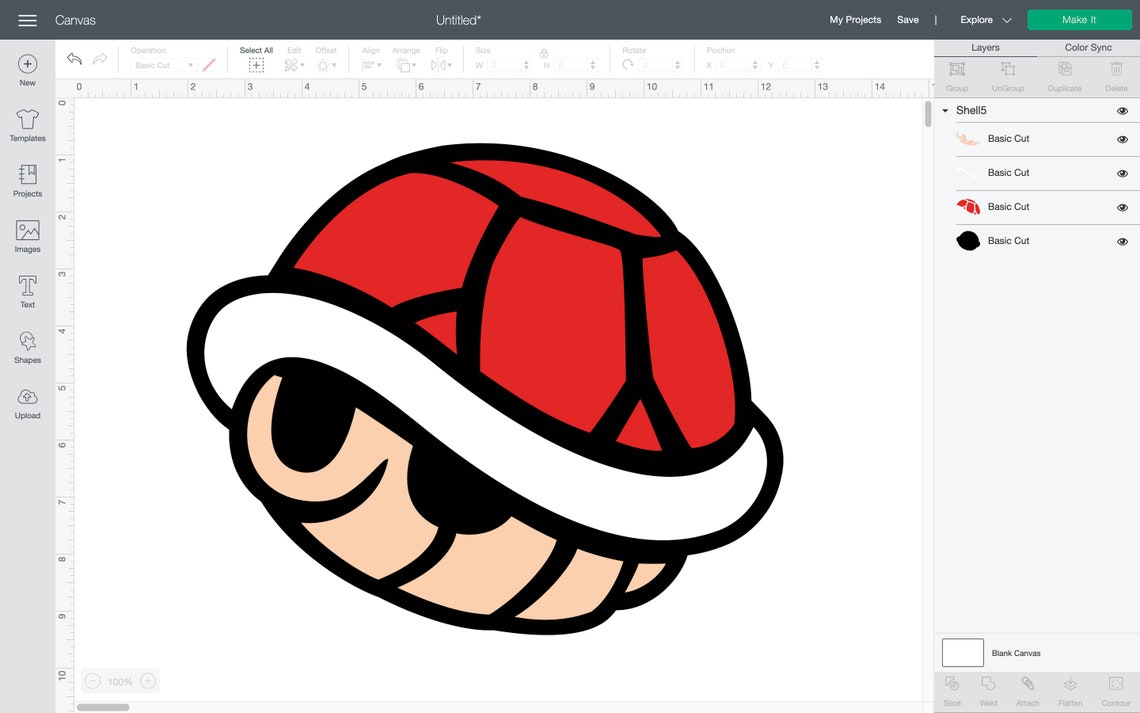Open the Images library

pos(27,236)
